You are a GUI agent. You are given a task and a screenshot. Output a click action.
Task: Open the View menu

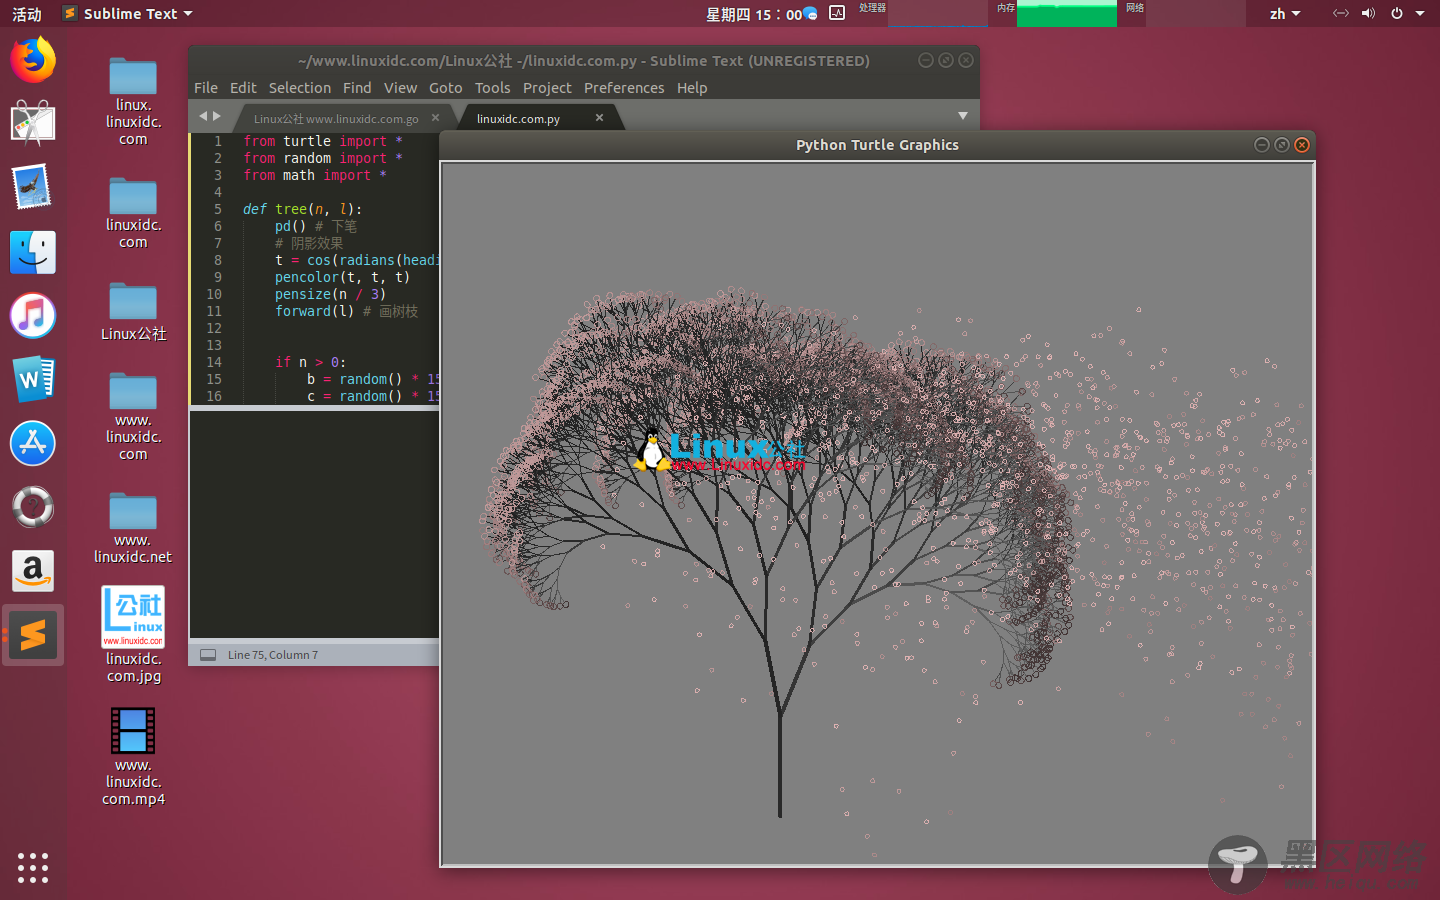click(400, 88)
